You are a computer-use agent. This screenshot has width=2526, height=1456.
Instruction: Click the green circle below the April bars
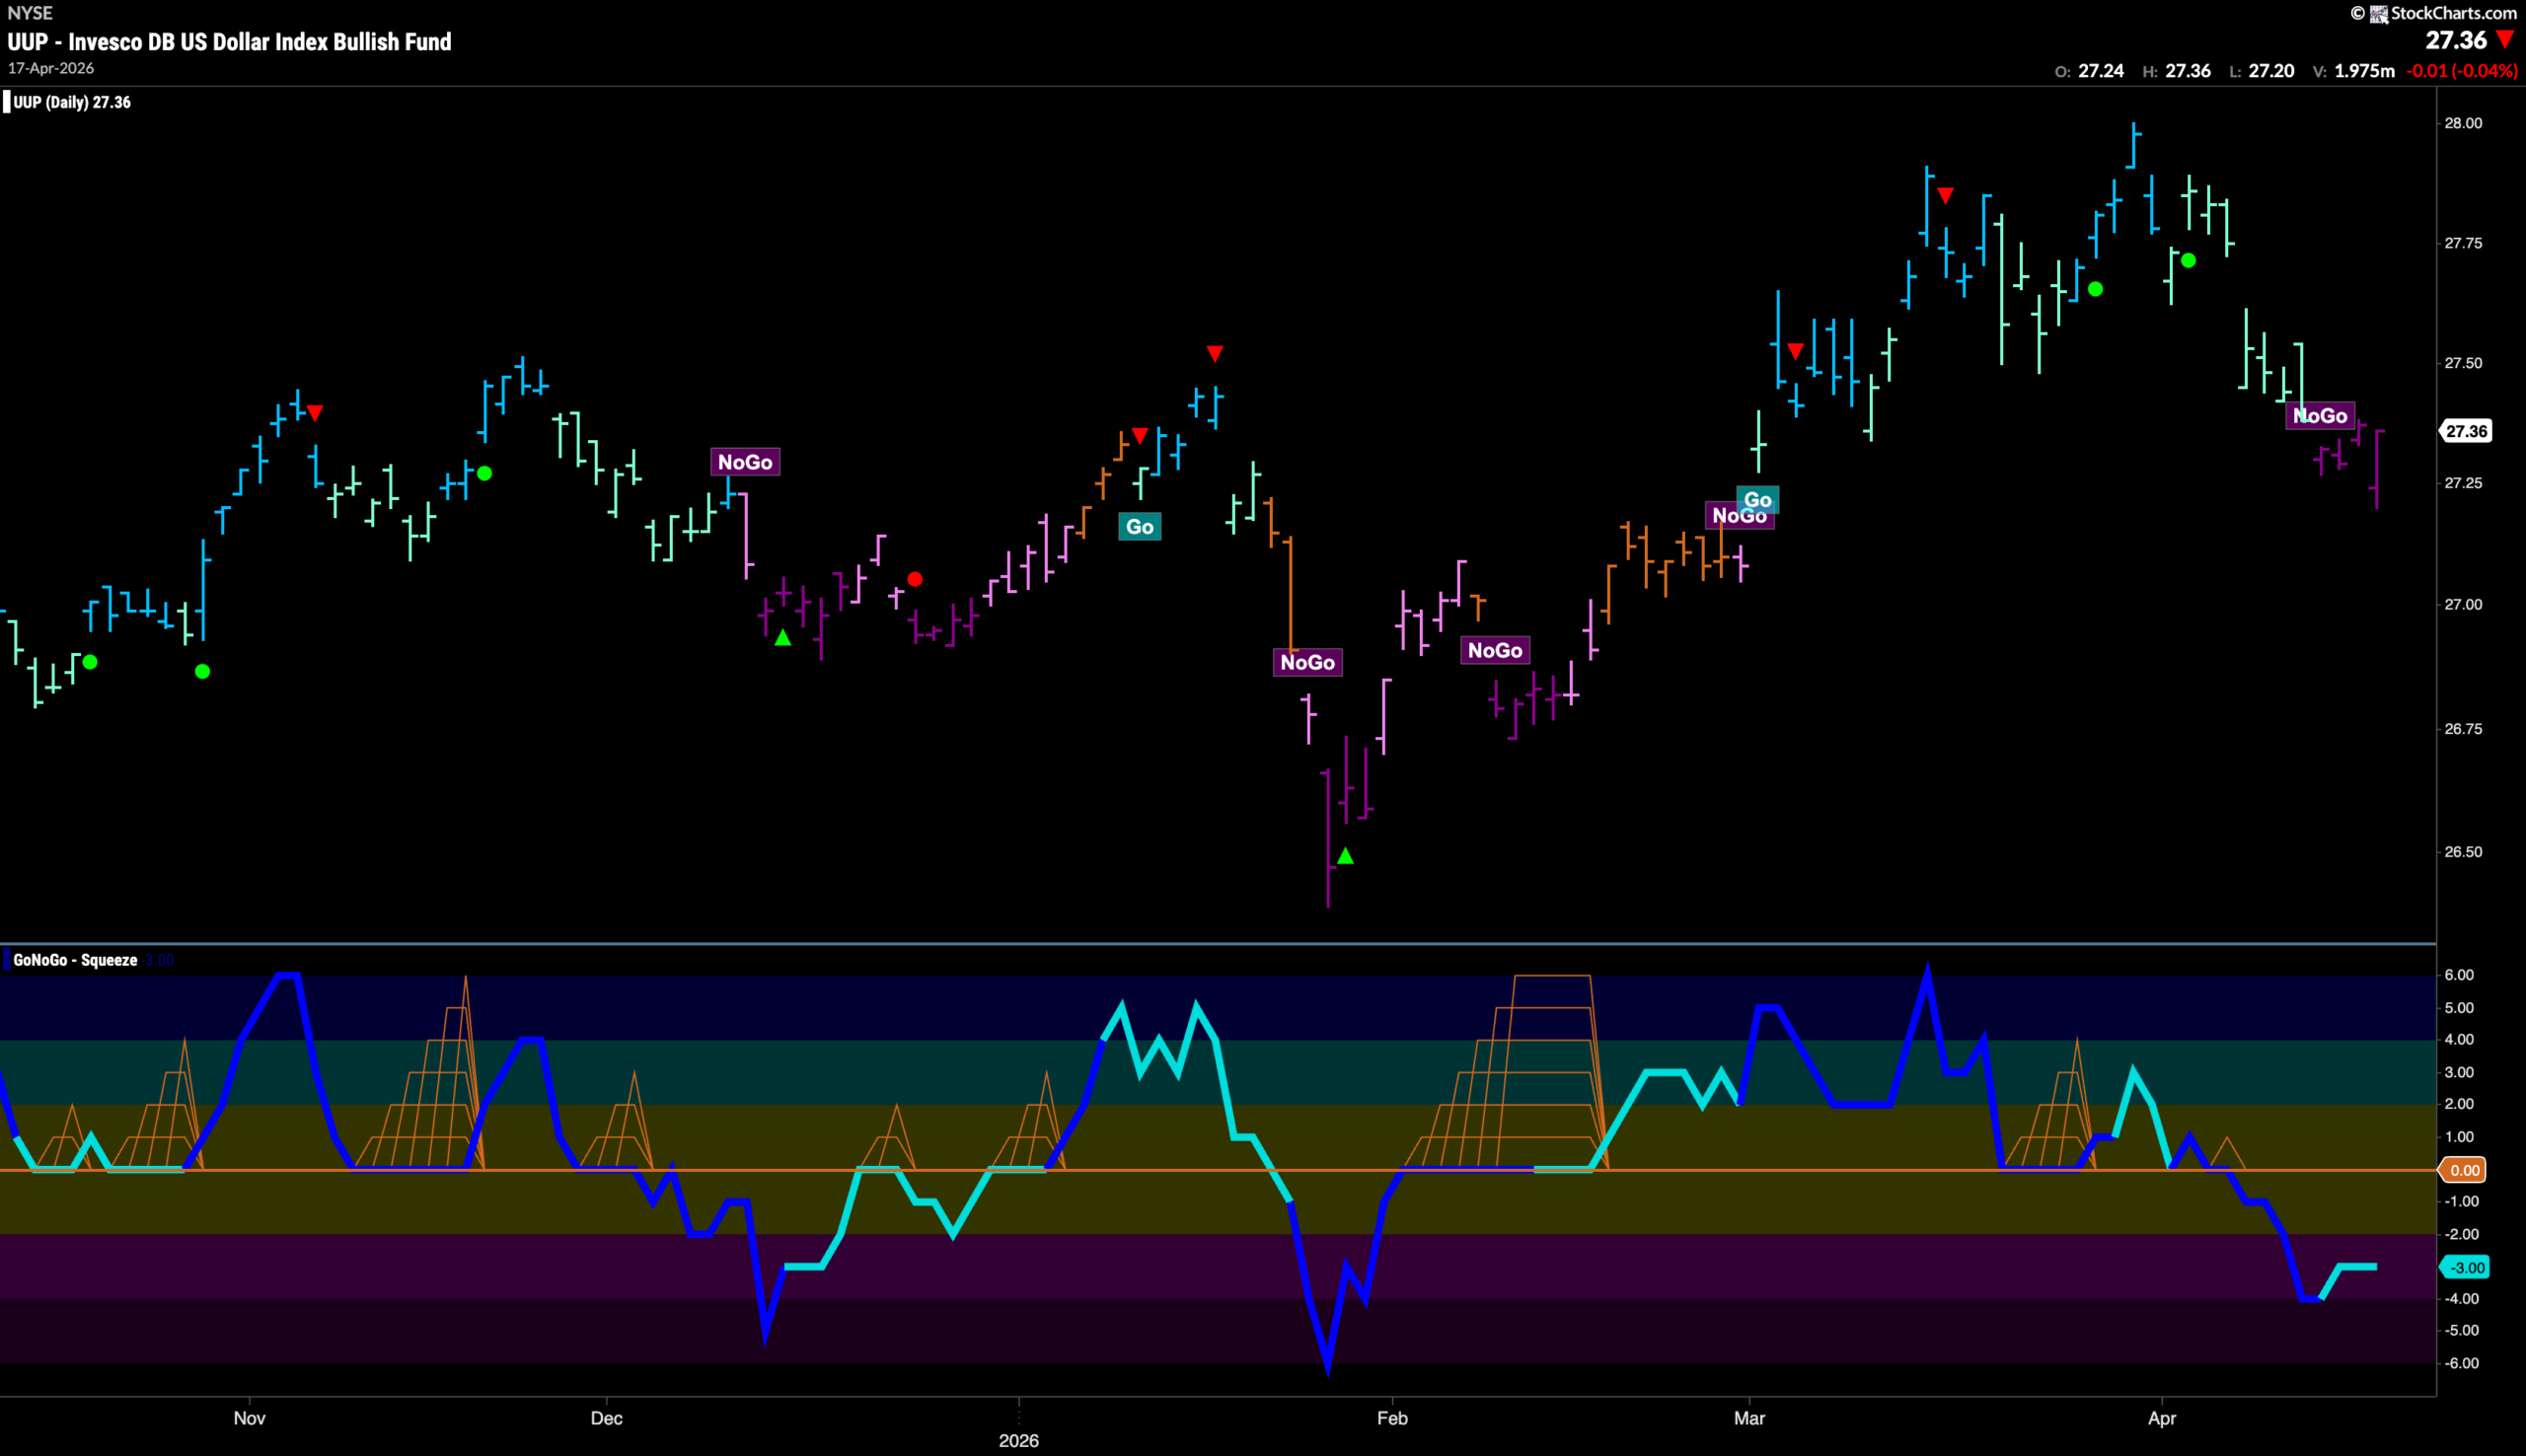[2189, 261]
